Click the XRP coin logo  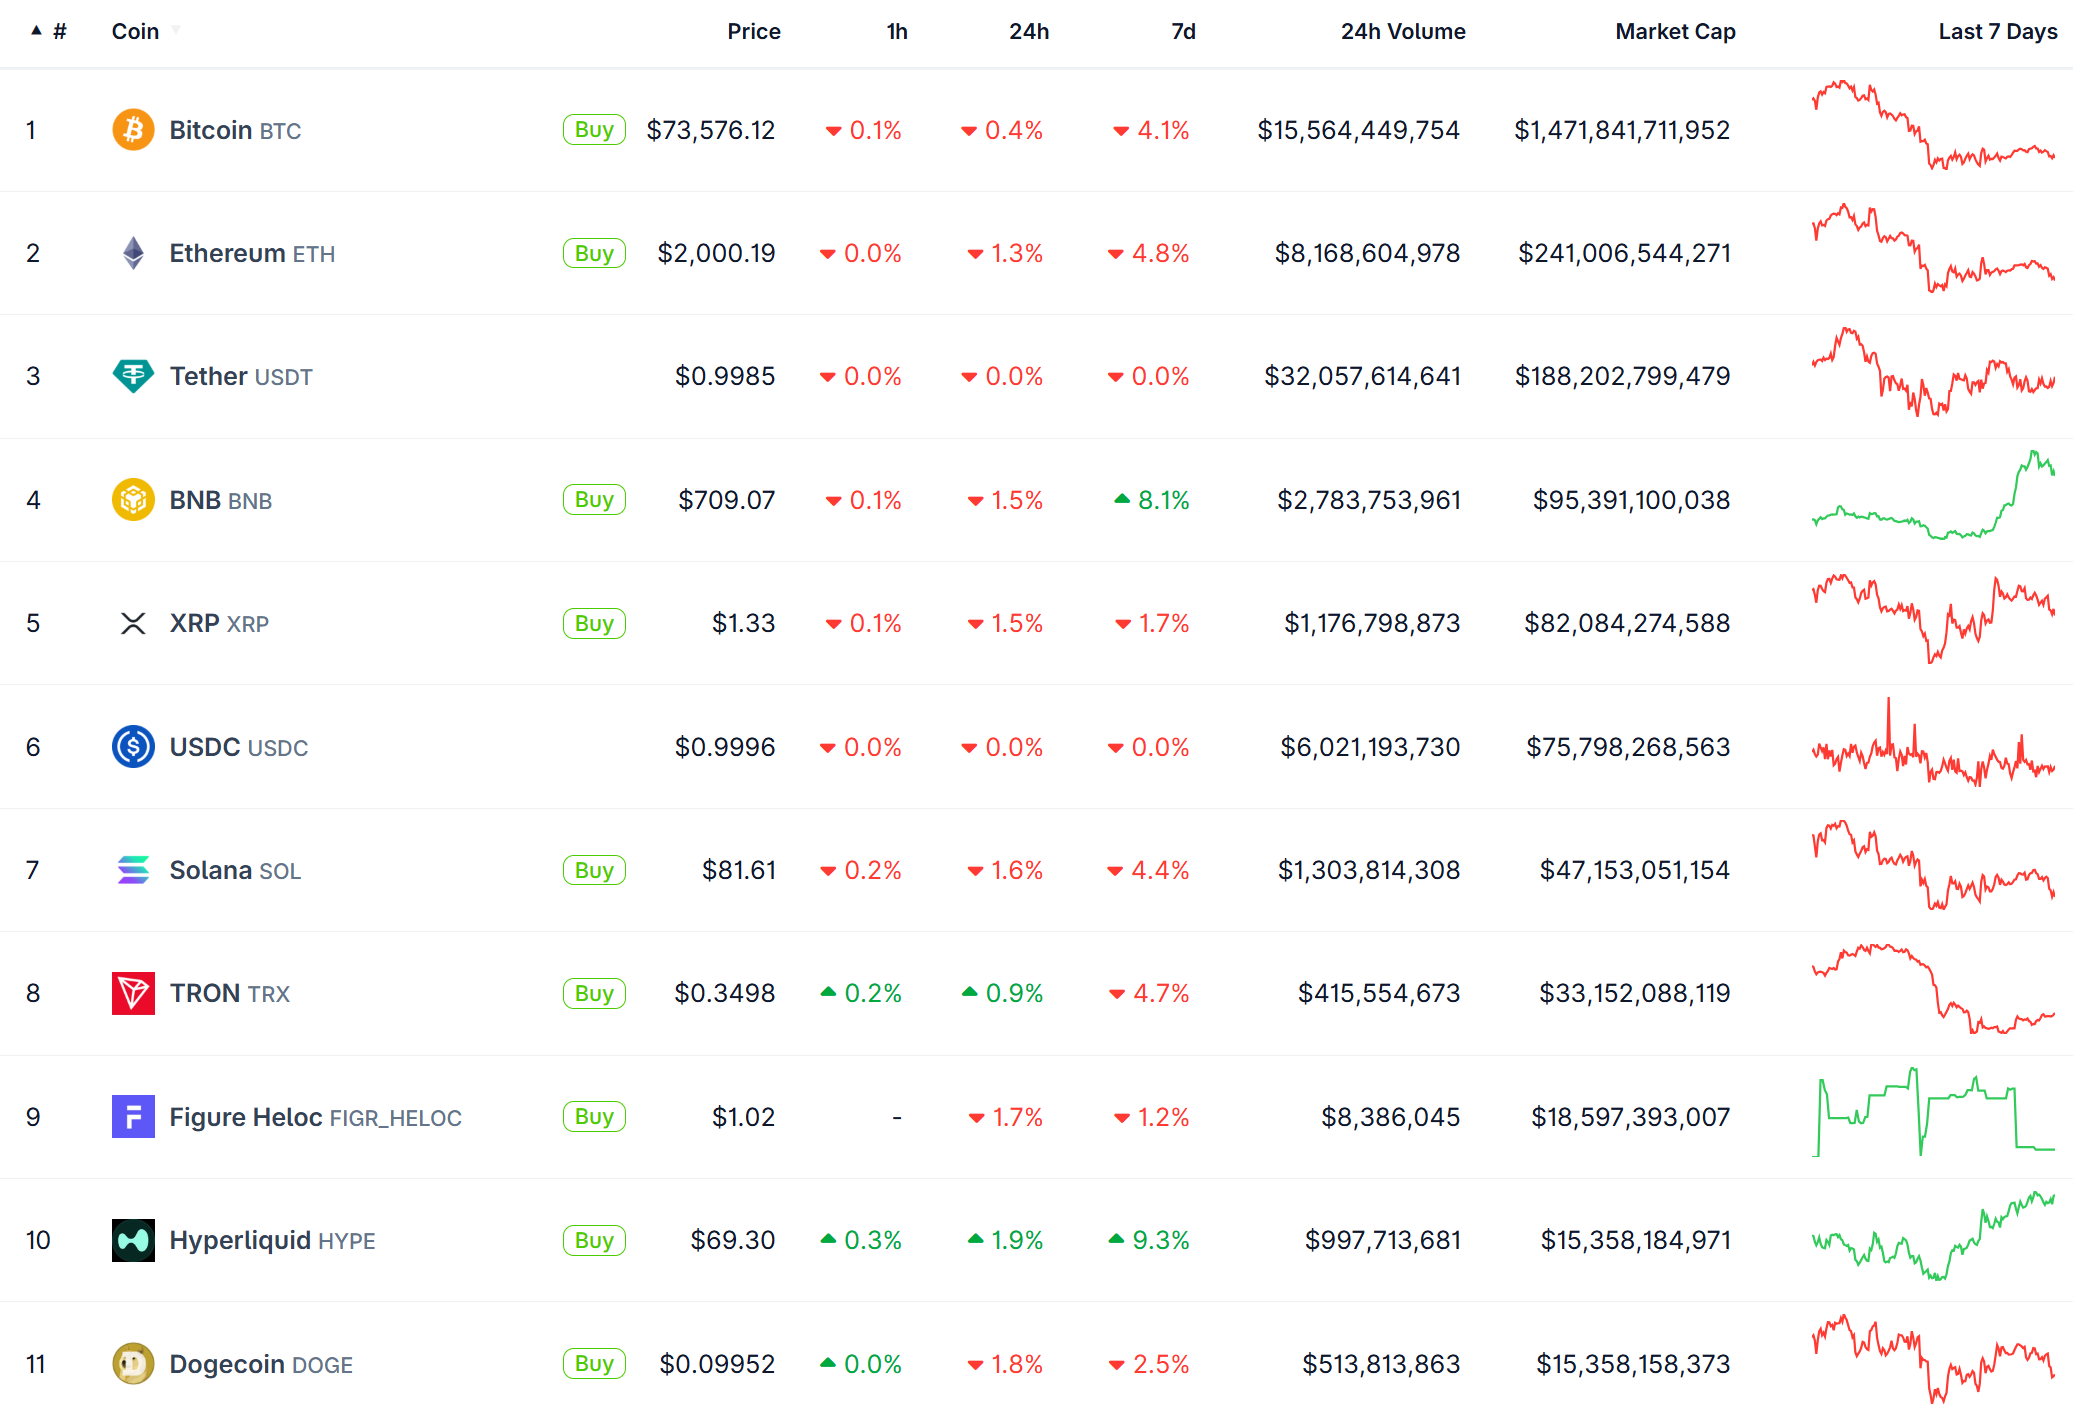click(x=133, y=623)
